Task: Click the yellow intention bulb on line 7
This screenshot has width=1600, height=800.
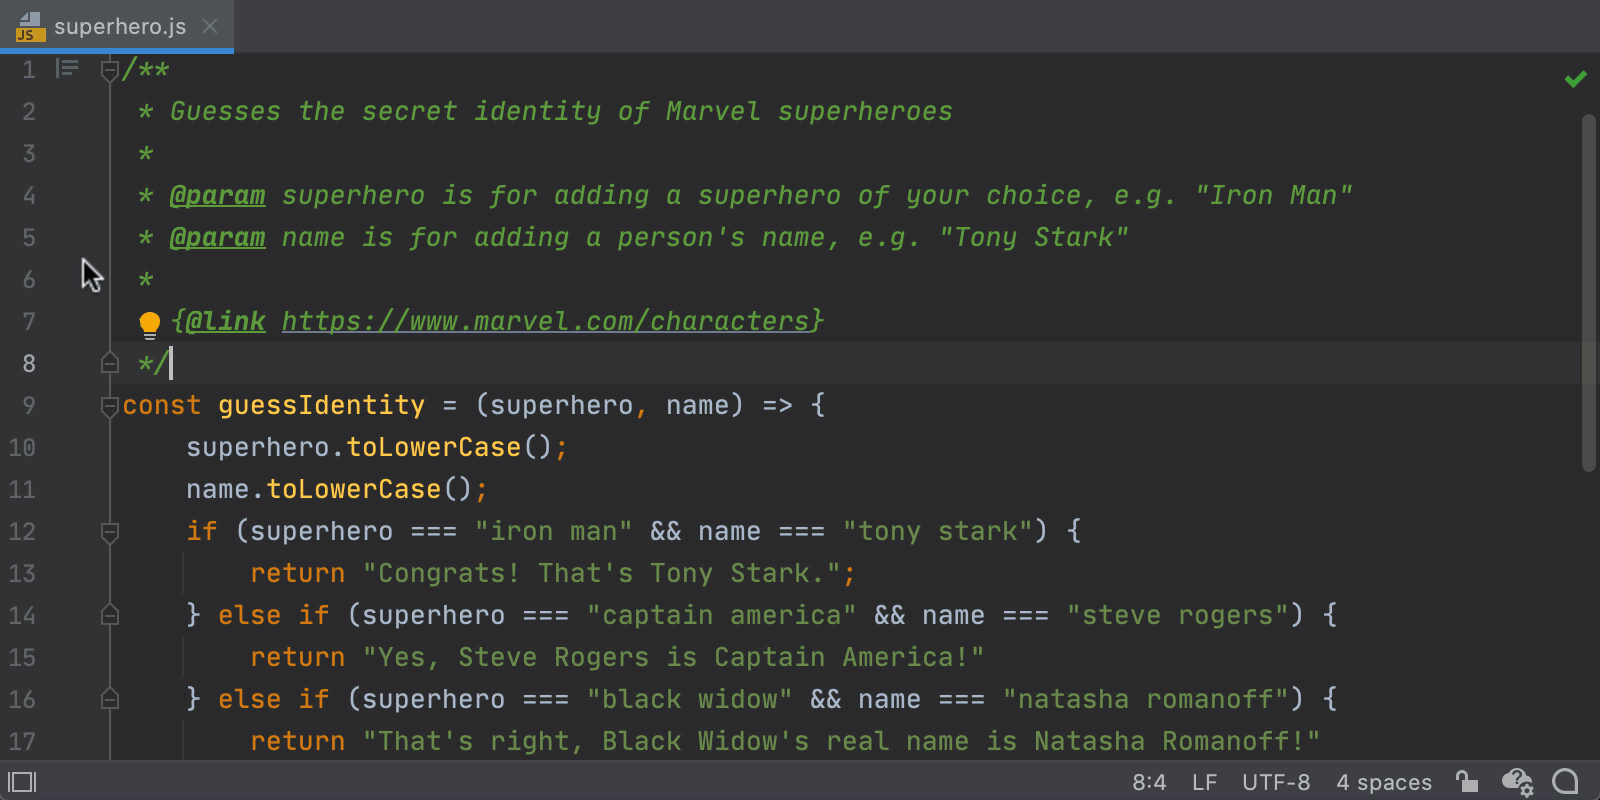Action: (149, 324)
